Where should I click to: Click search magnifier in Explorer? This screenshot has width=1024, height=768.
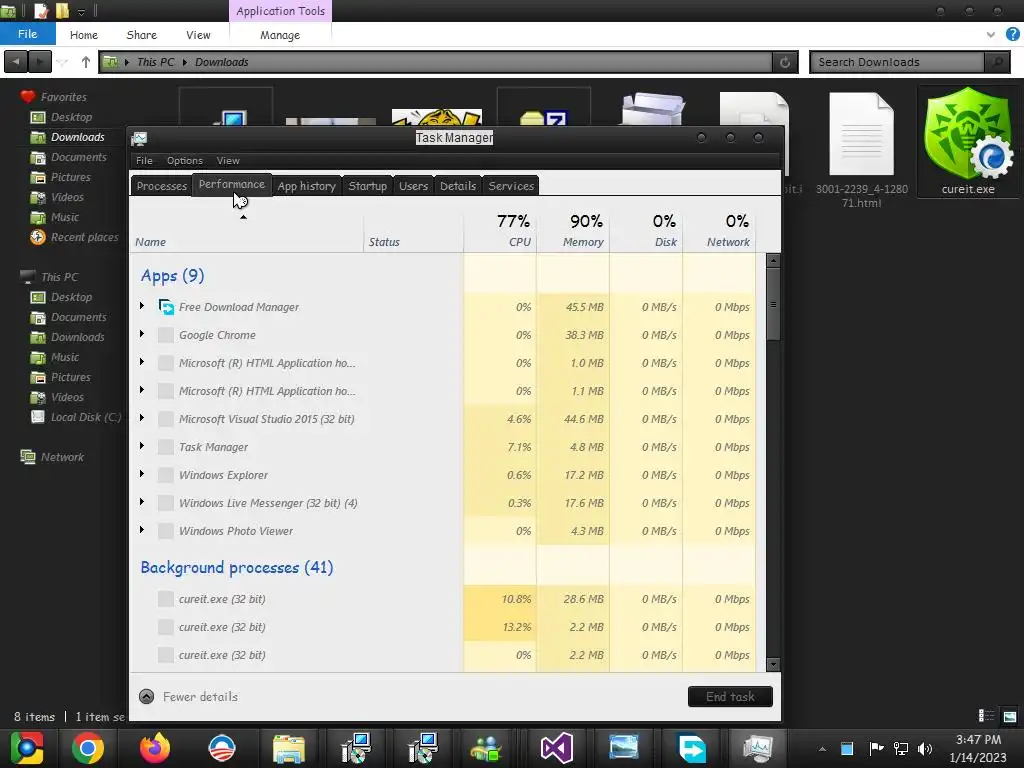997,62
